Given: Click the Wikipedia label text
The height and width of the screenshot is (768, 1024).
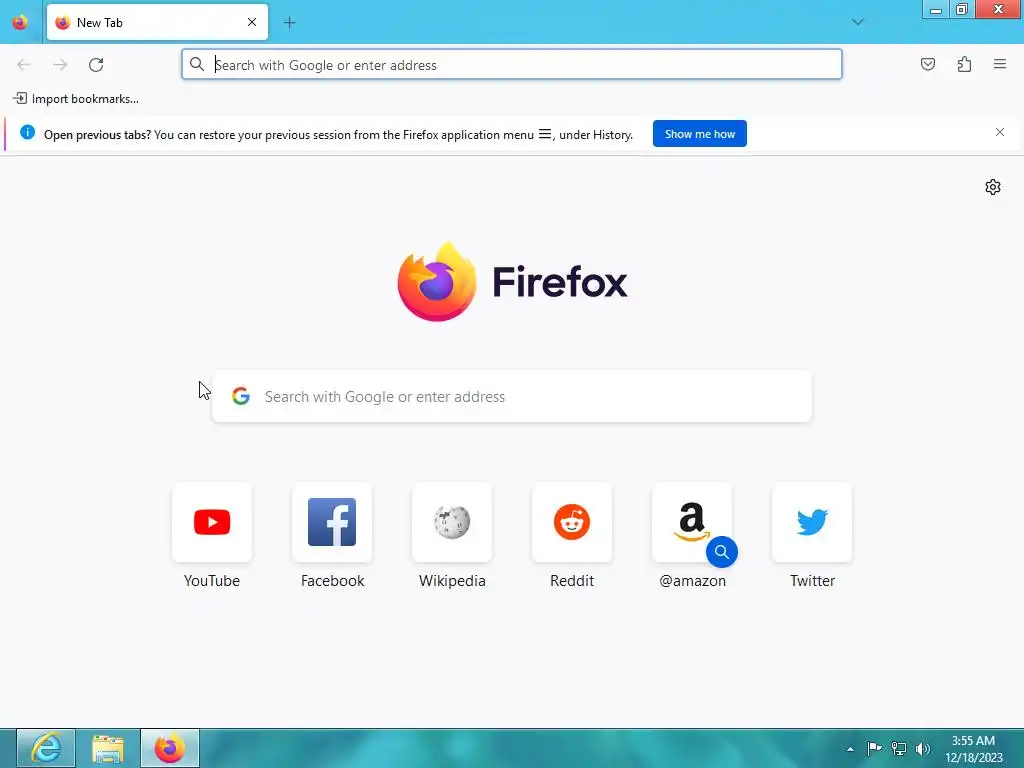Looking at the screenshot, I should coord(452,581).
